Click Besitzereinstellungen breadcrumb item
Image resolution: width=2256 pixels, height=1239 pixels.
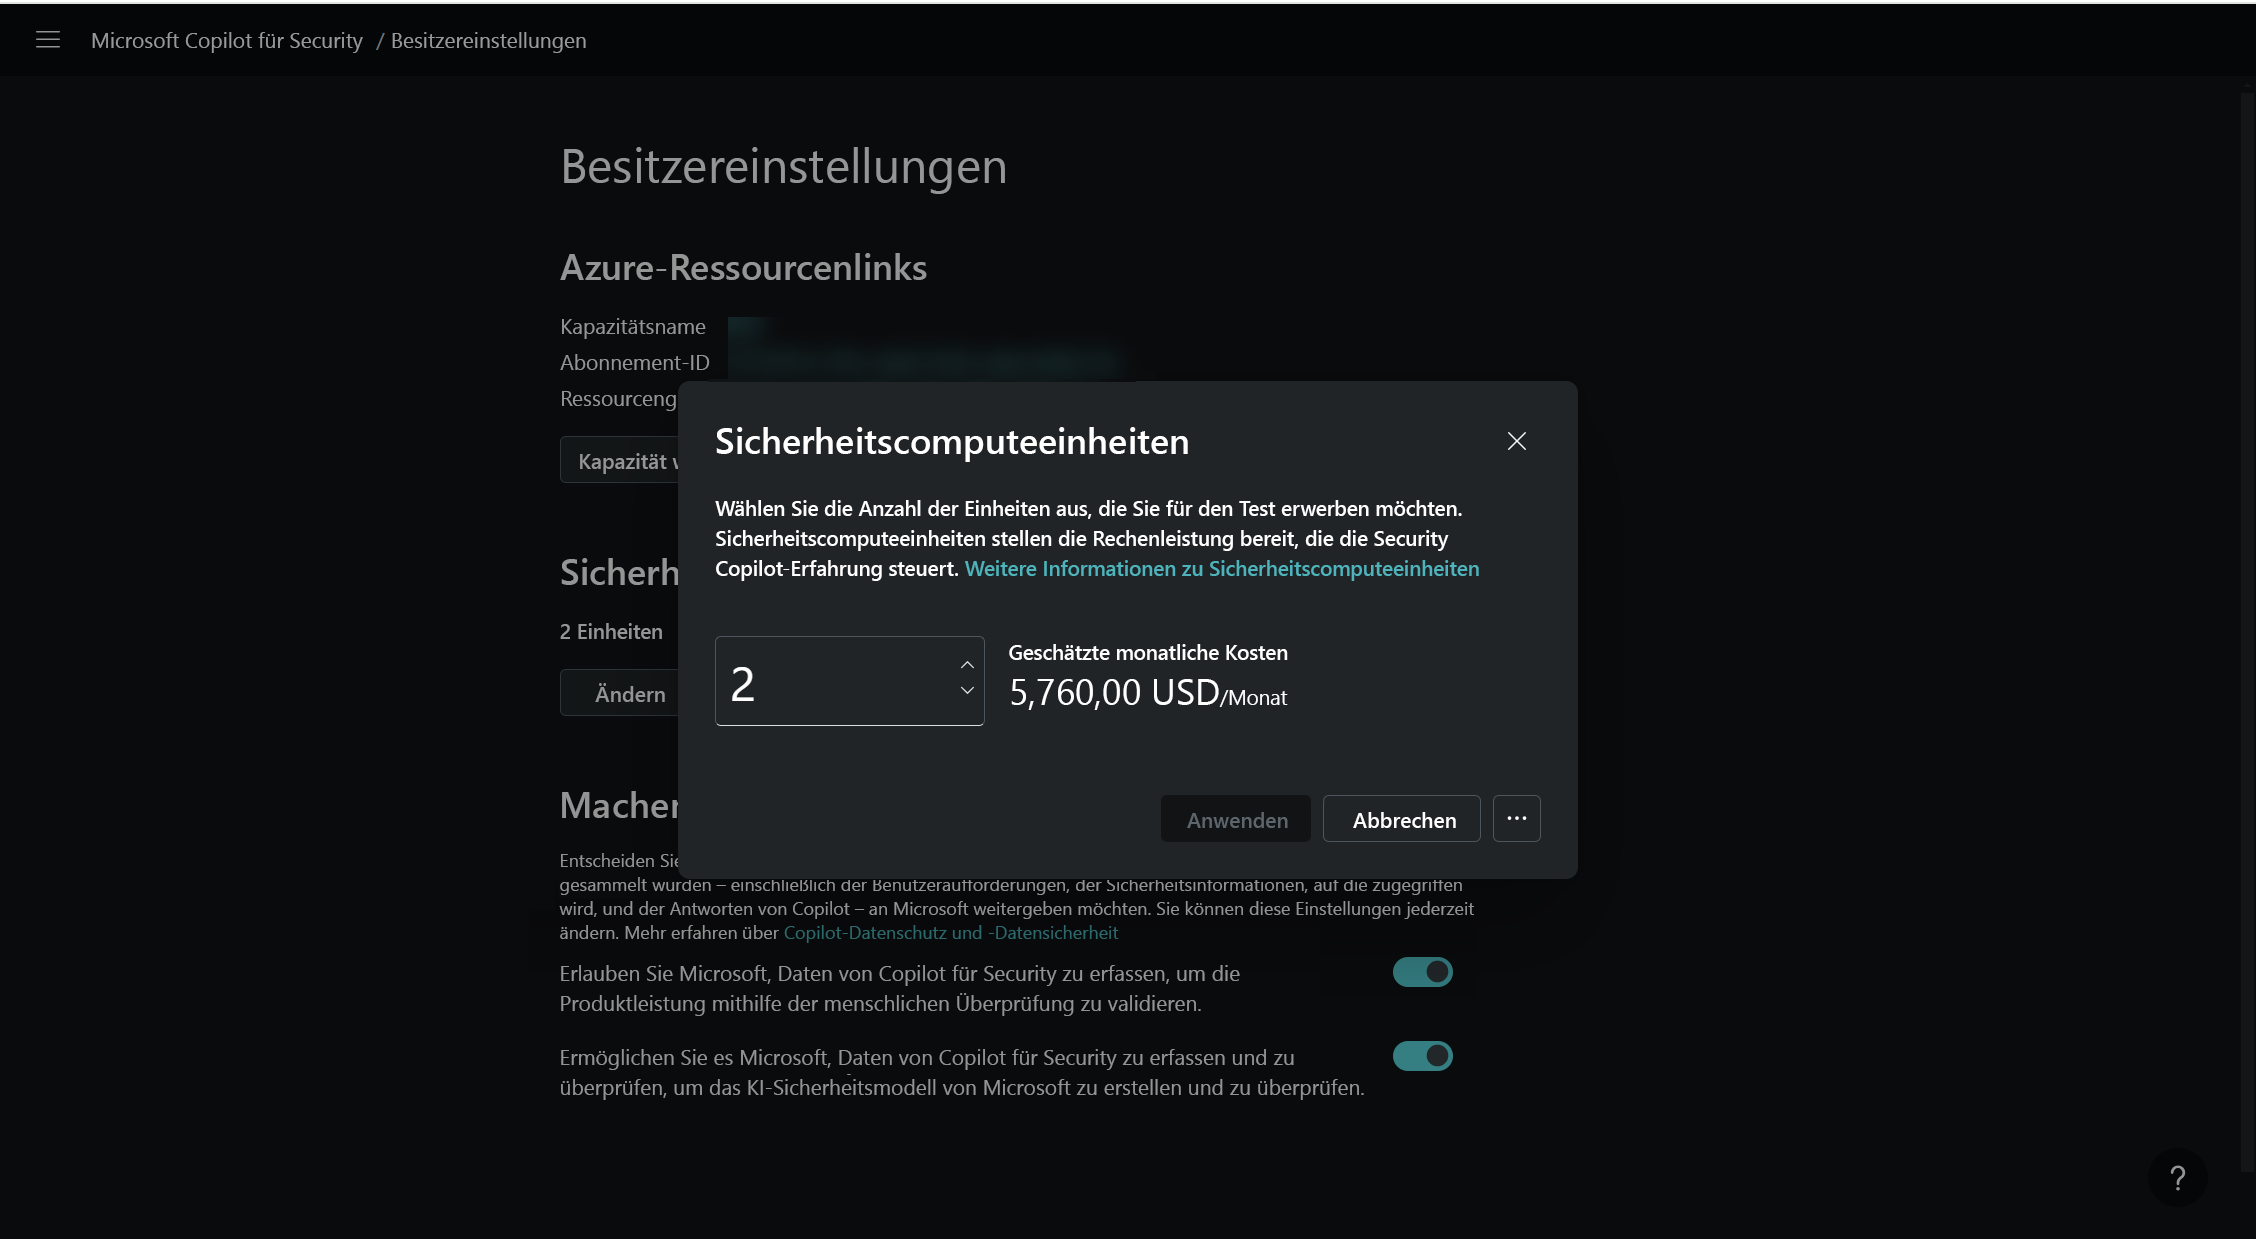(489, 40)
